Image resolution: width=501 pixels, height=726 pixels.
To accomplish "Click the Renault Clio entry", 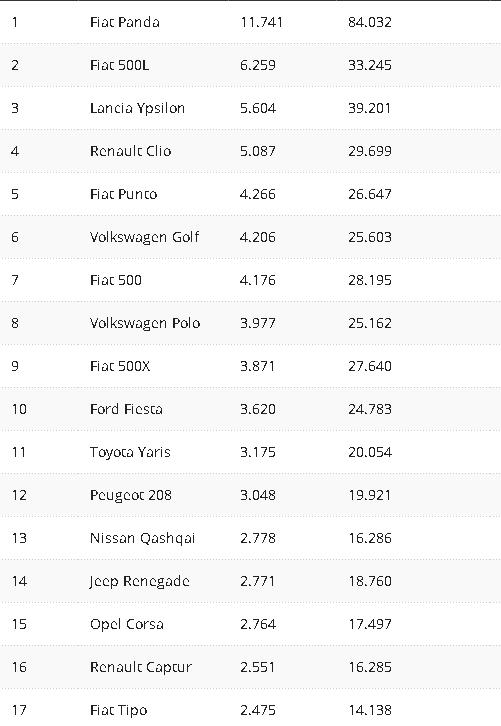I will point(131,151).
